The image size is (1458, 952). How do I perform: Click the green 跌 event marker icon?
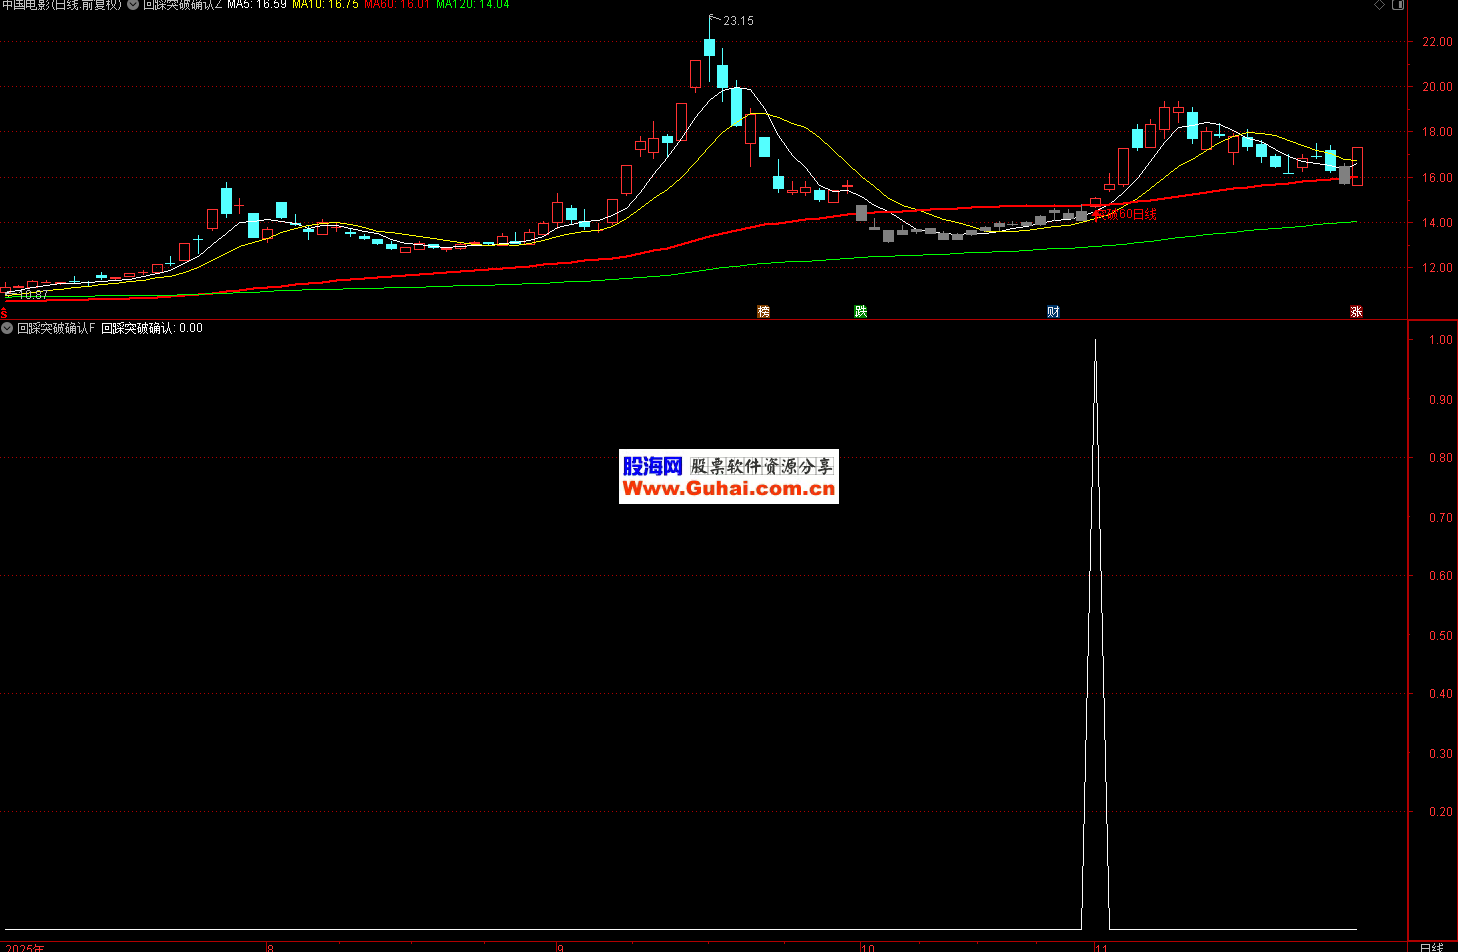tap(860, 312)
